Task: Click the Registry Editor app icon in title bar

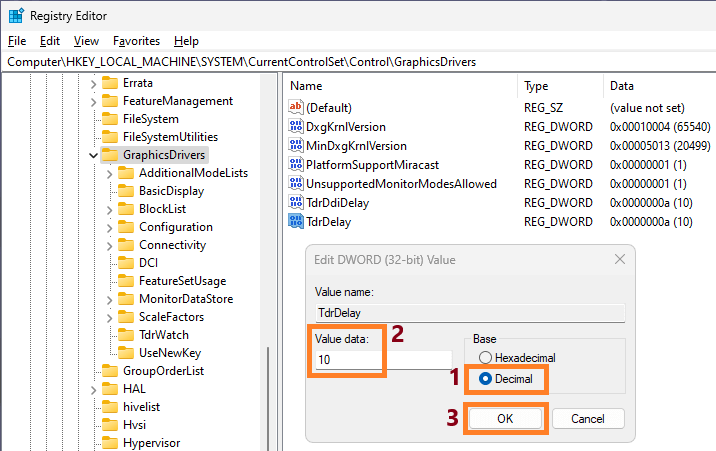Action: pyautogui.click(x=17, y=15)
